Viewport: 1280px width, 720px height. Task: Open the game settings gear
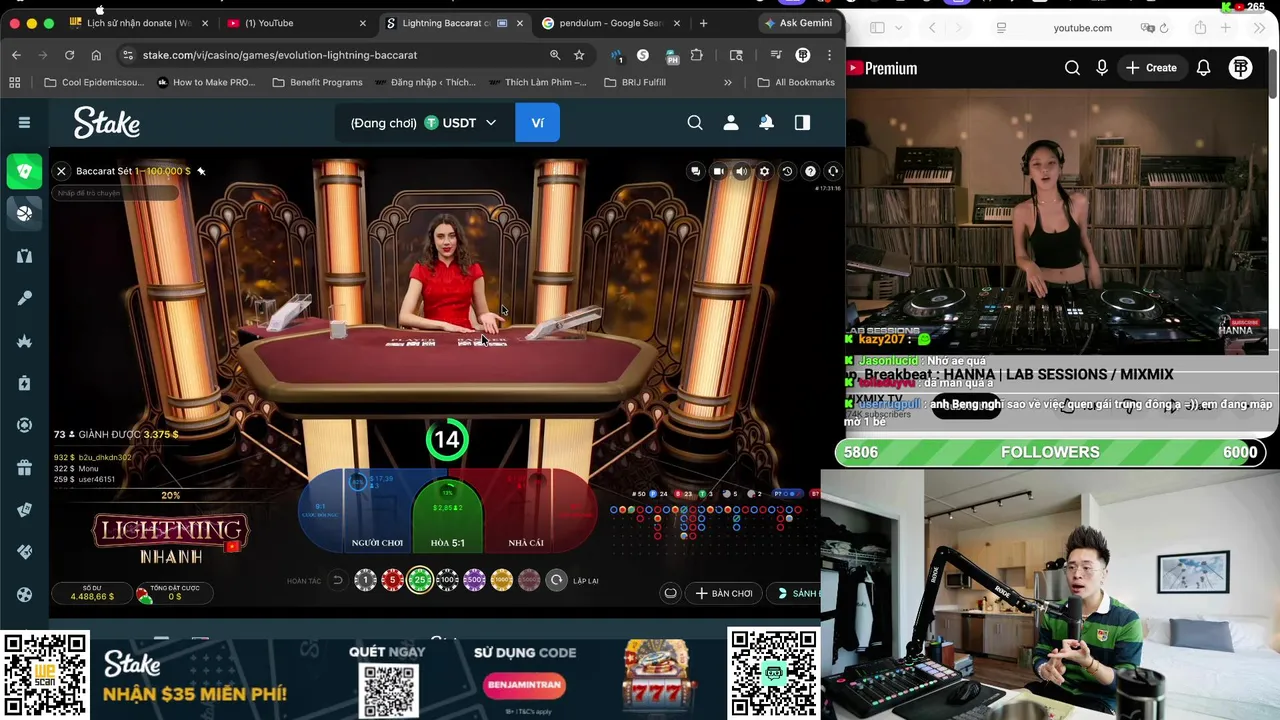click(764, 171)
